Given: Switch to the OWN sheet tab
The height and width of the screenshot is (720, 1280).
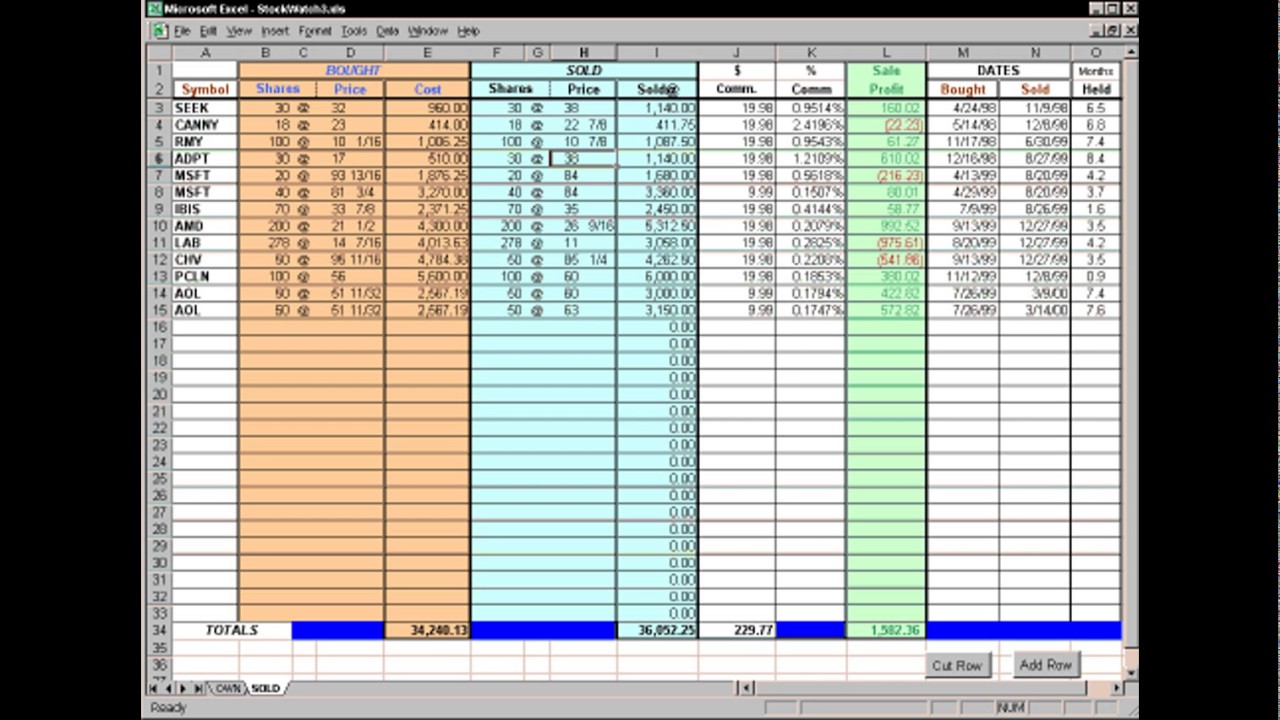Looking at the screenshot, I should tap(228, 688).
